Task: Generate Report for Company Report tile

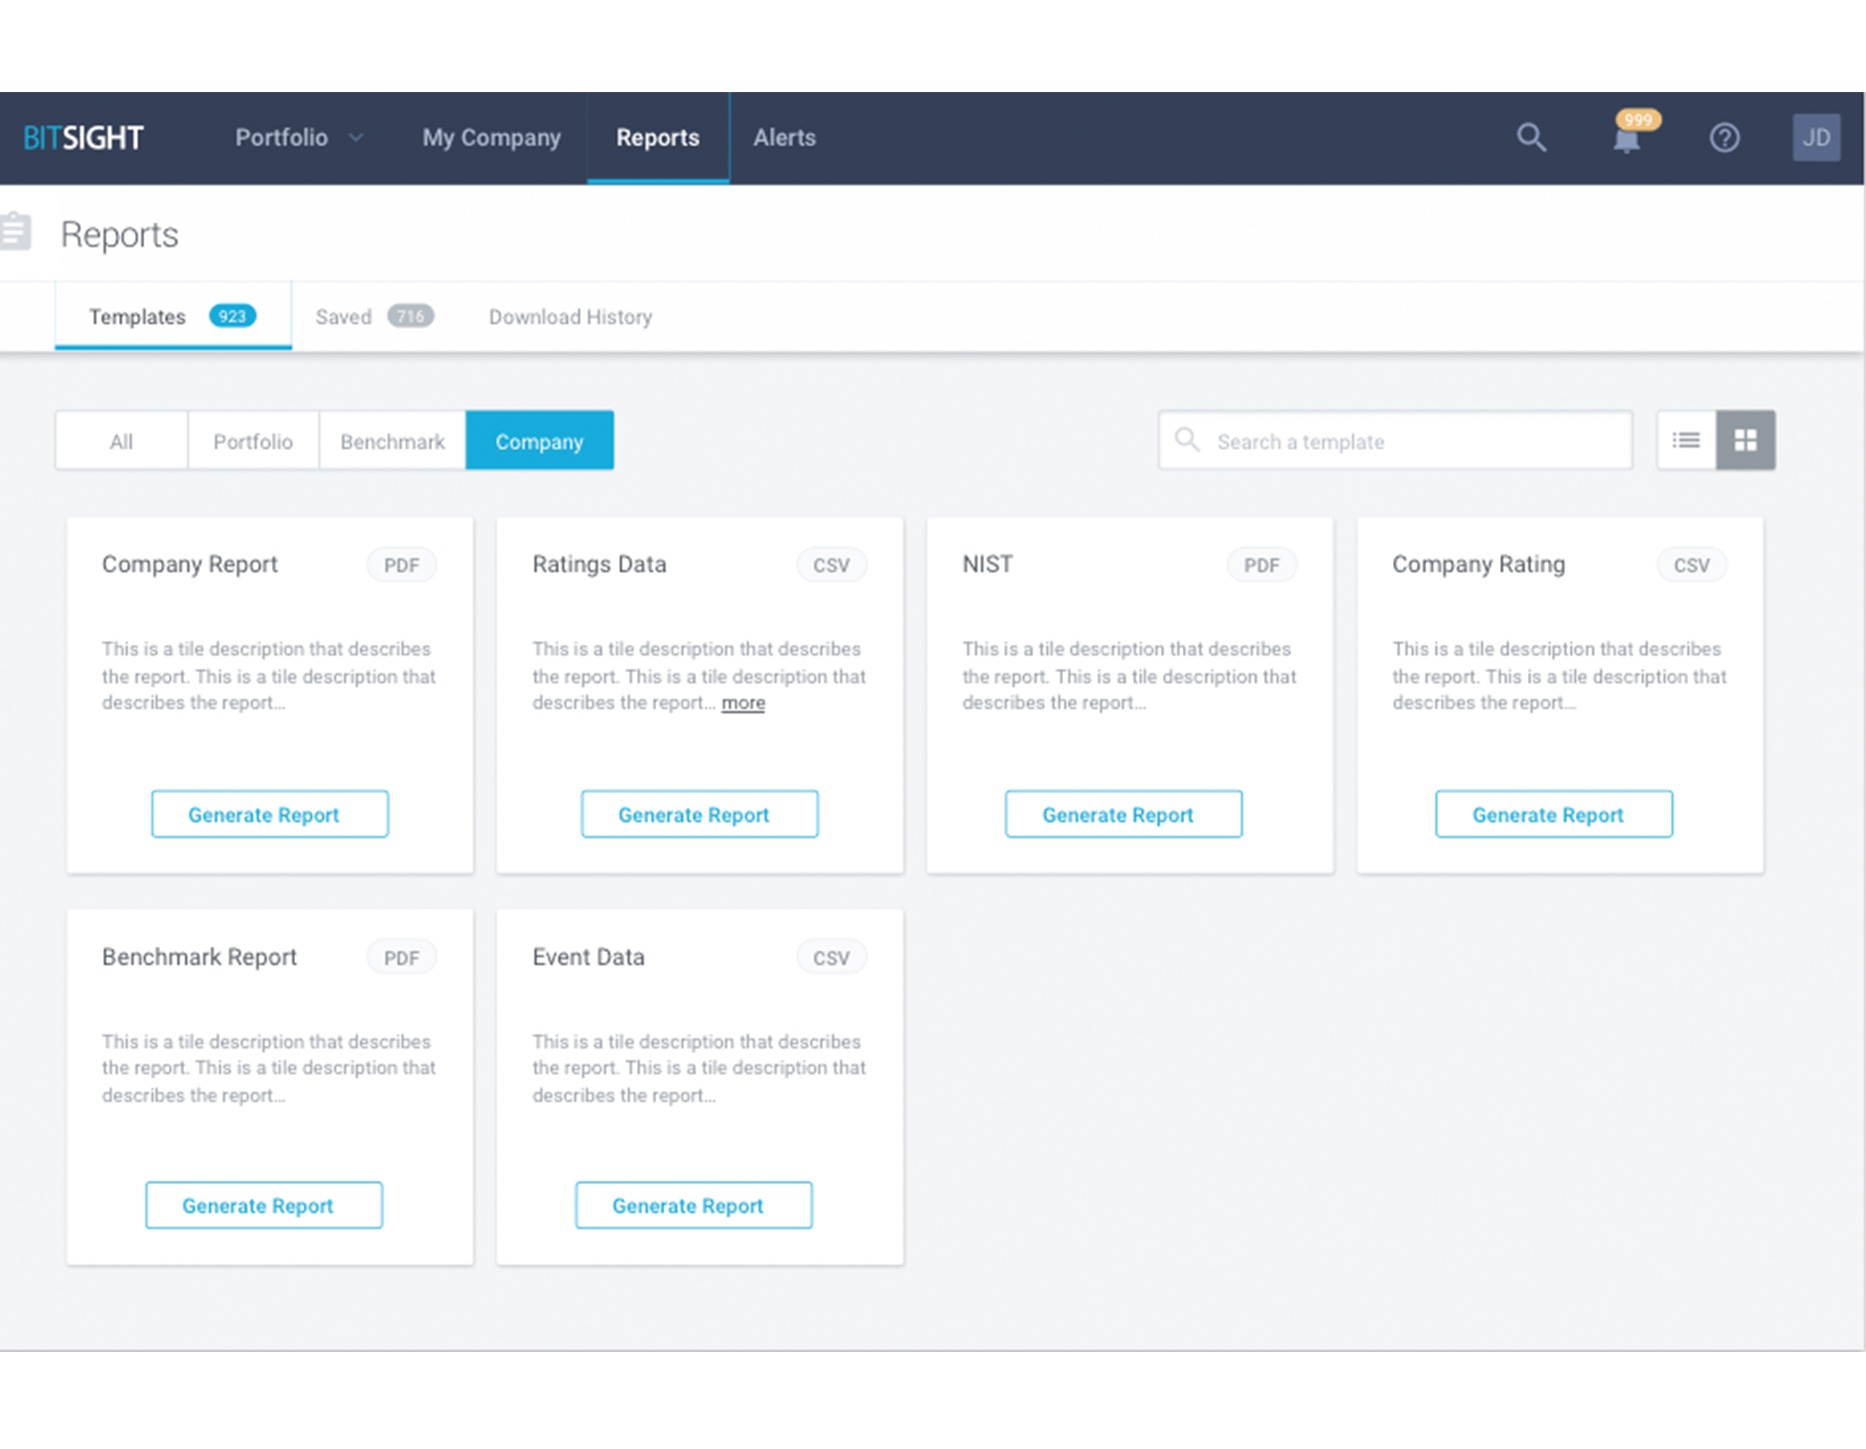Action: point(269,814)
